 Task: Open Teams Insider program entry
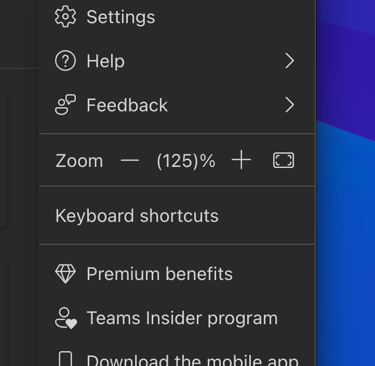(177, 318)
